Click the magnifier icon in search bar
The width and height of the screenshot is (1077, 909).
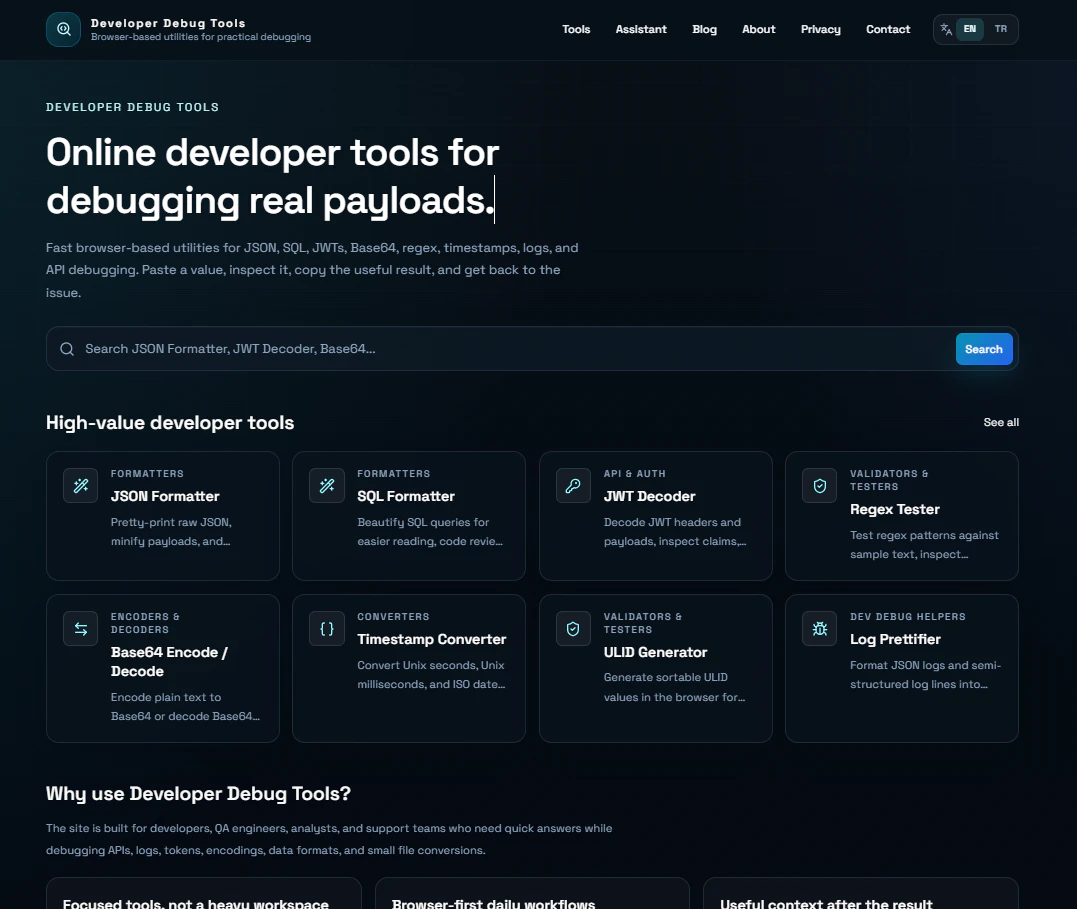[x=67, y=349]
